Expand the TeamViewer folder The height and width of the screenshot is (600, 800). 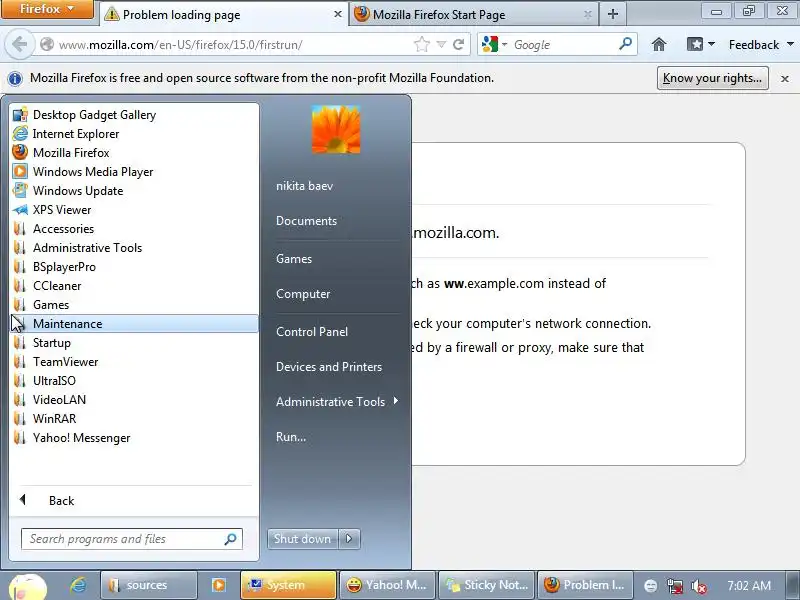pos(134,362)
